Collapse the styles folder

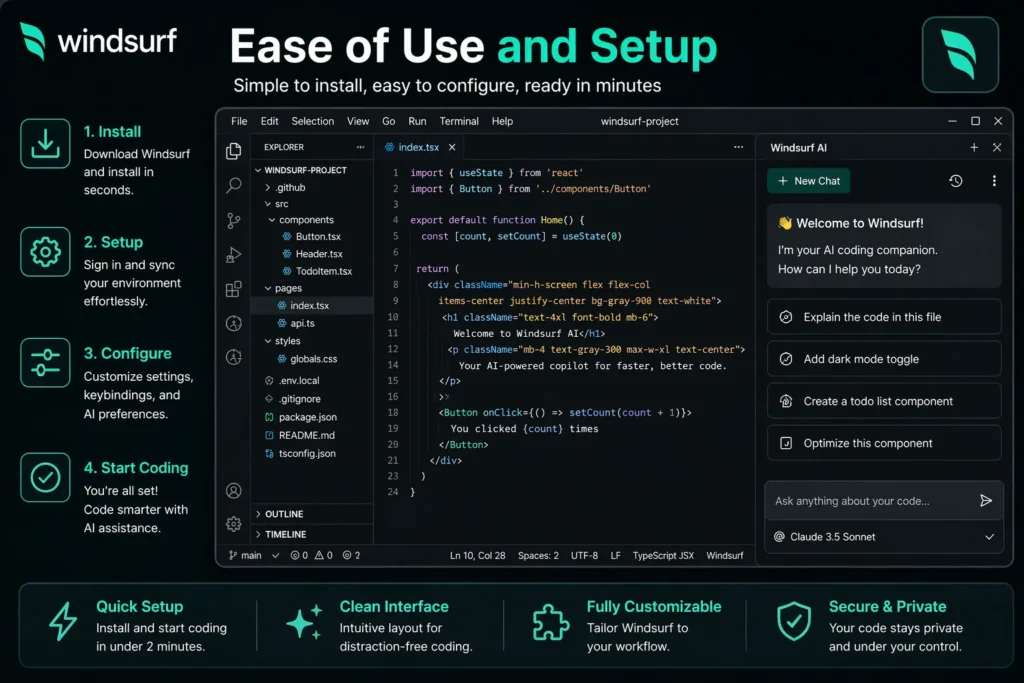coord(268,341)
